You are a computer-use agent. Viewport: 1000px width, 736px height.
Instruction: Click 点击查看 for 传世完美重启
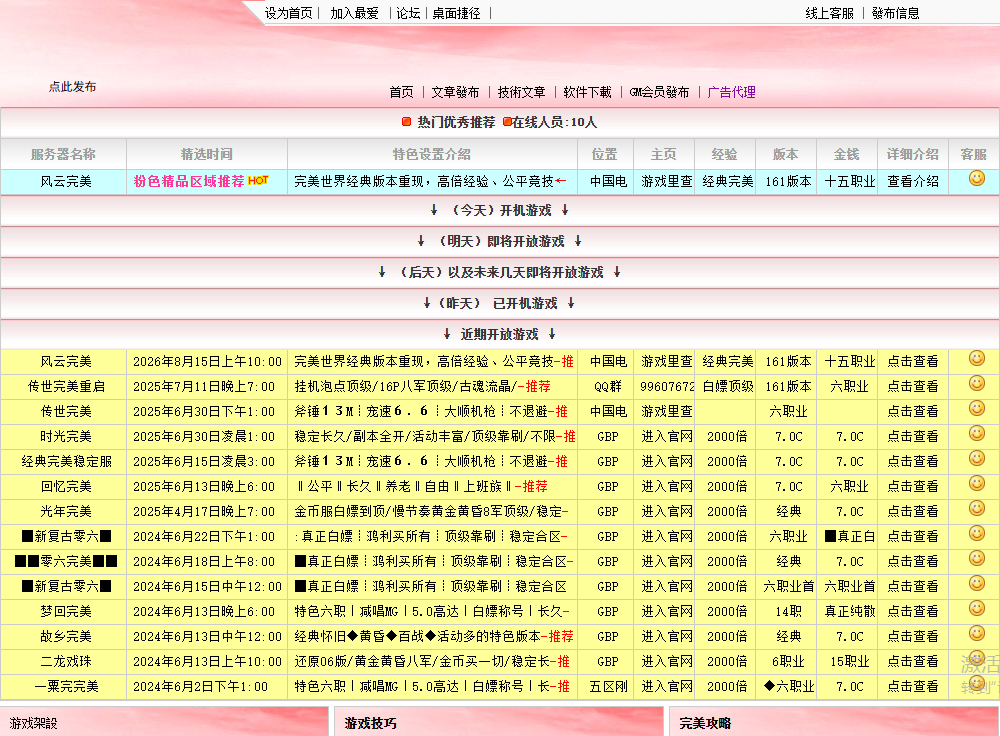tap(913, 386)
